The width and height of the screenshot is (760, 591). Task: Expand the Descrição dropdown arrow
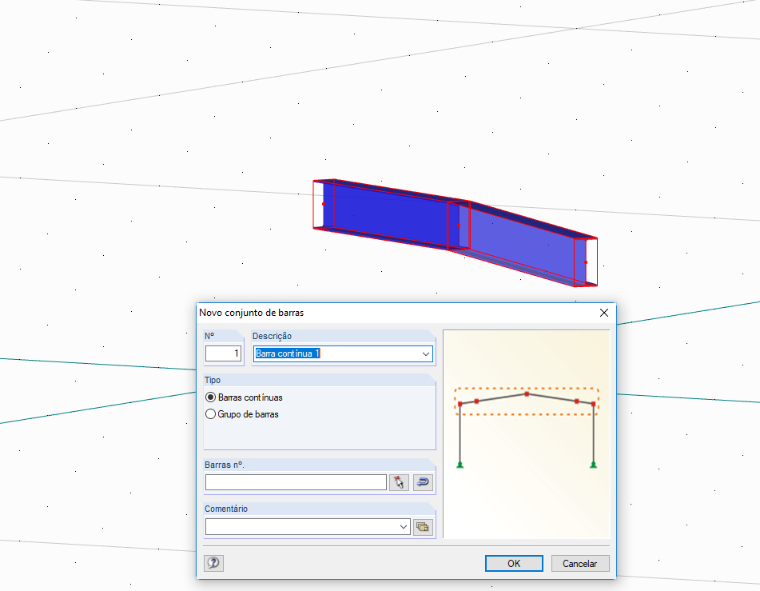(x=426, y=354)
